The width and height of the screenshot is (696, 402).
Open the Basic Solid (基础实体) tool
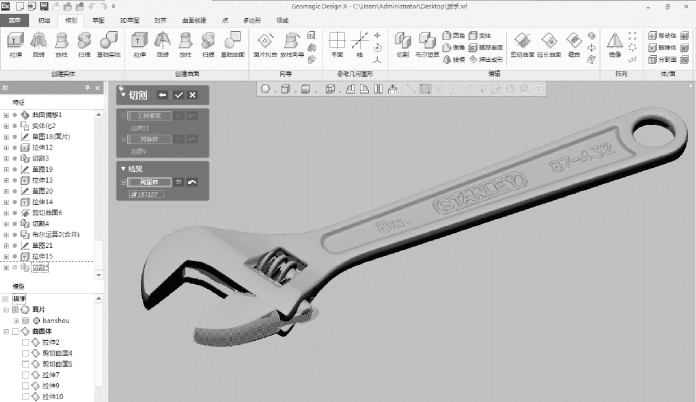click(x=109, y=44)
